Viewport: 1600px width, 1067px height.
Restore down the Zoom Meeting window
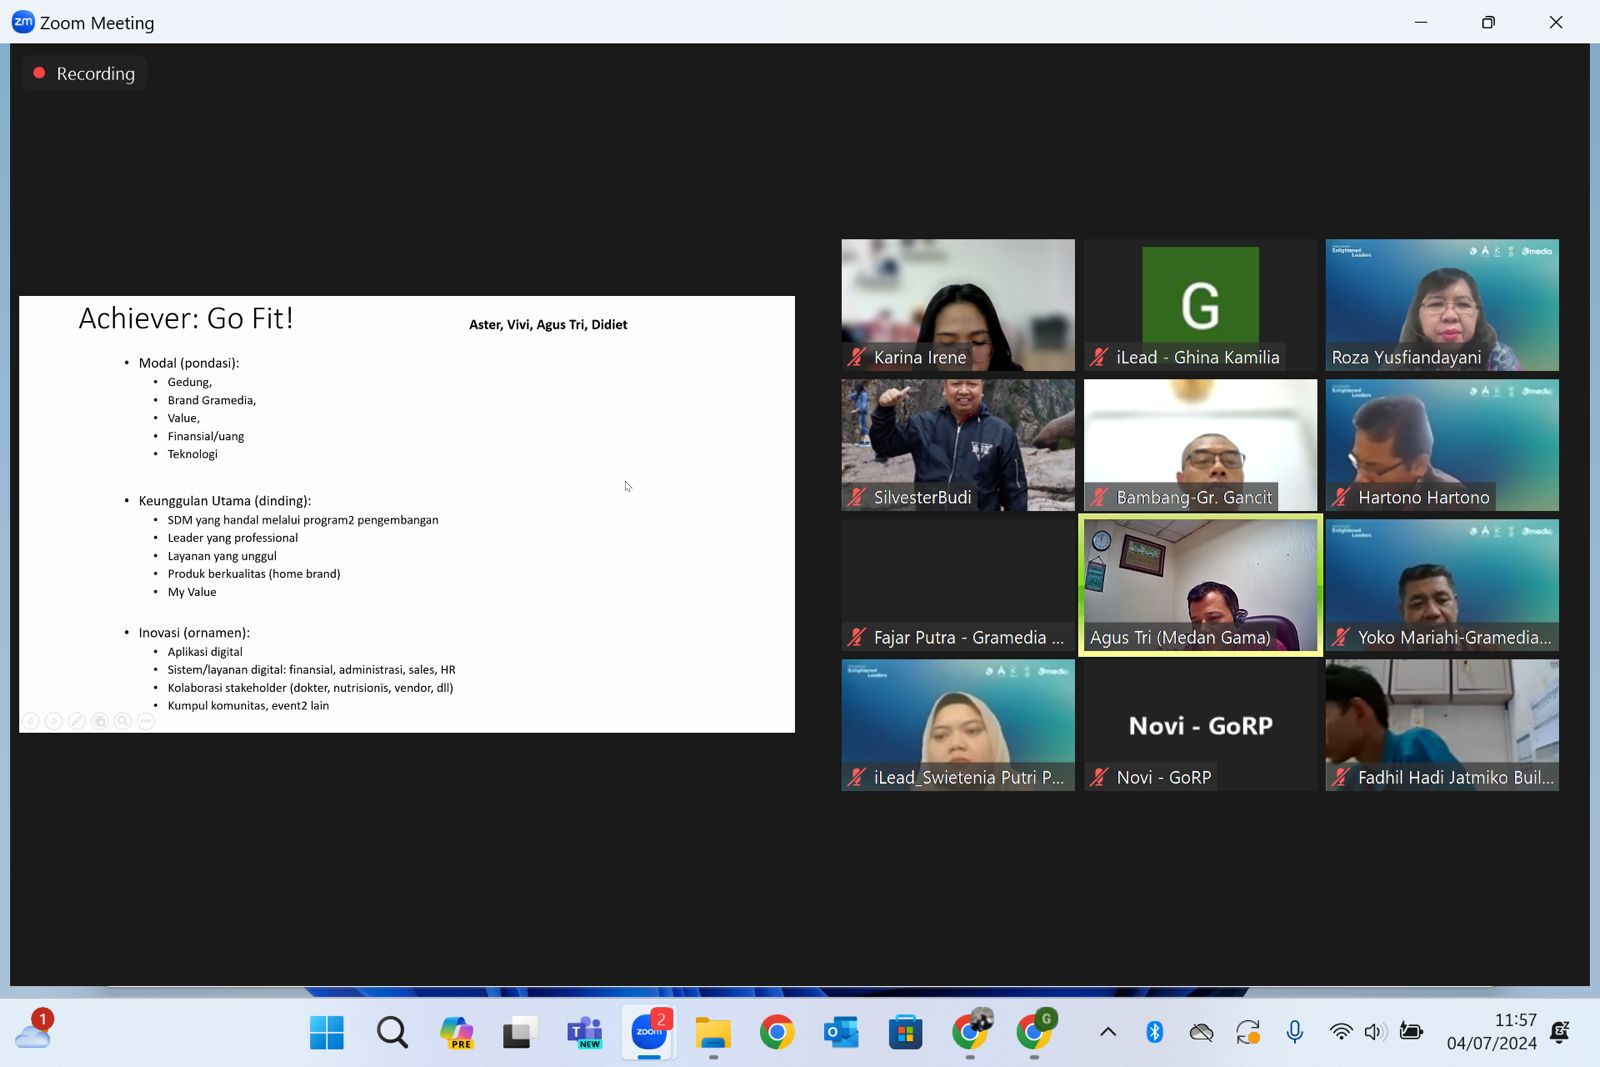pyautogui.click(x=1488, y=22)
